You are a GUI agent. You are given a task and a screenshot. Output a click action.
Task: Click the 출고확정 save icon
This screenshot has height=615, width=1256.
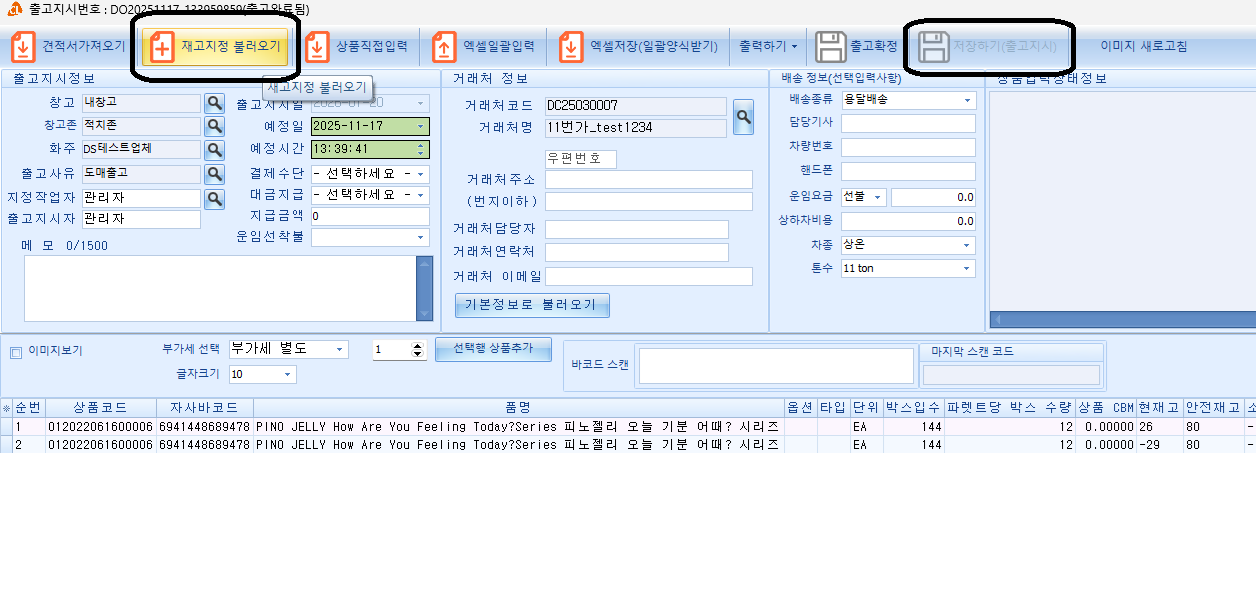click(831, 47)
